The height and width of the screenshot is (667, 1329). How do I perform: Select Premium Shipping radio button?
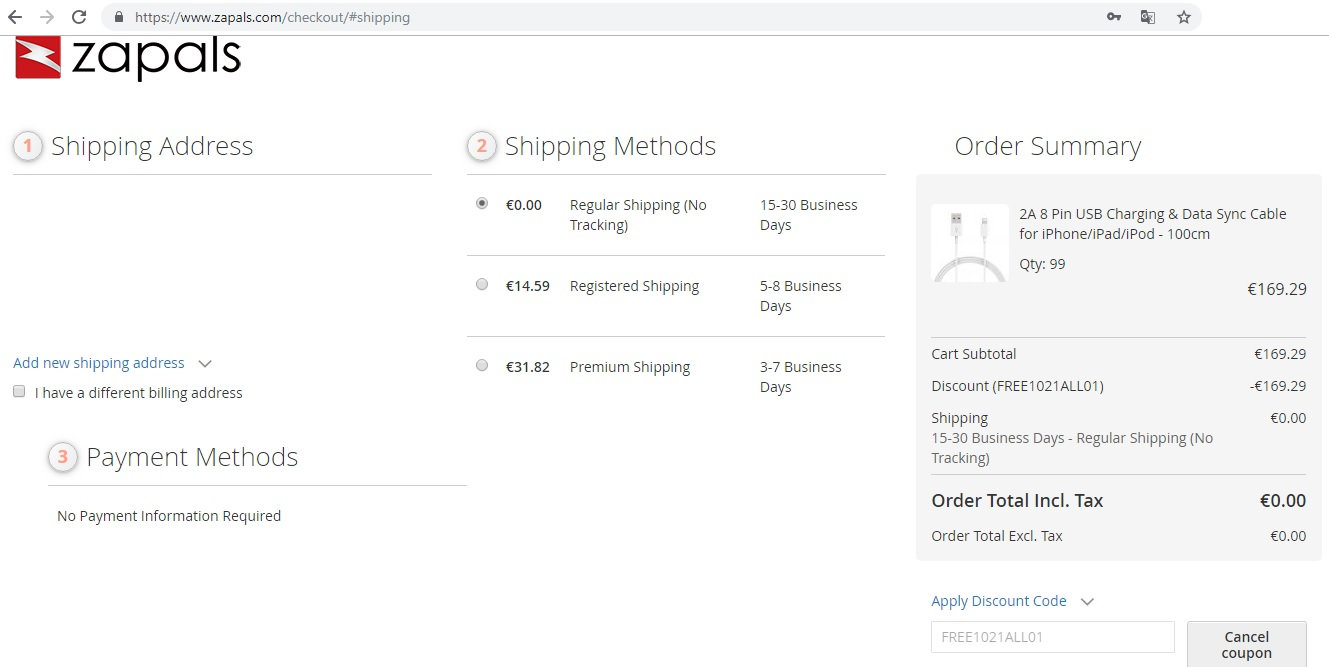point(482,366)
